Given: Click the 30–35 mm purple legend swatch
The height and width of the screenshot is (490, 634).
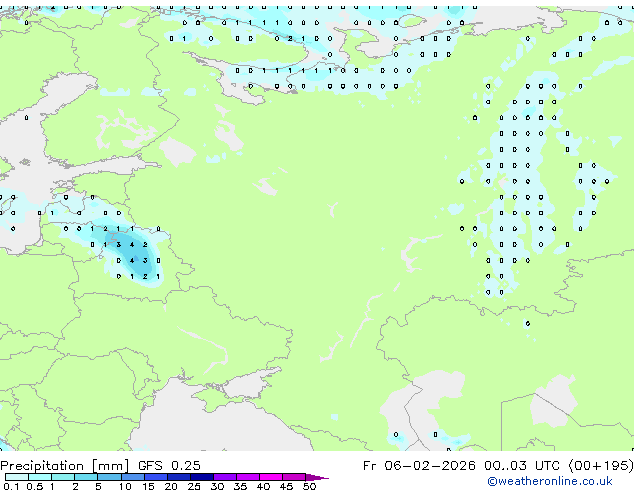Looking at the screenshot, I should [225, 477].
